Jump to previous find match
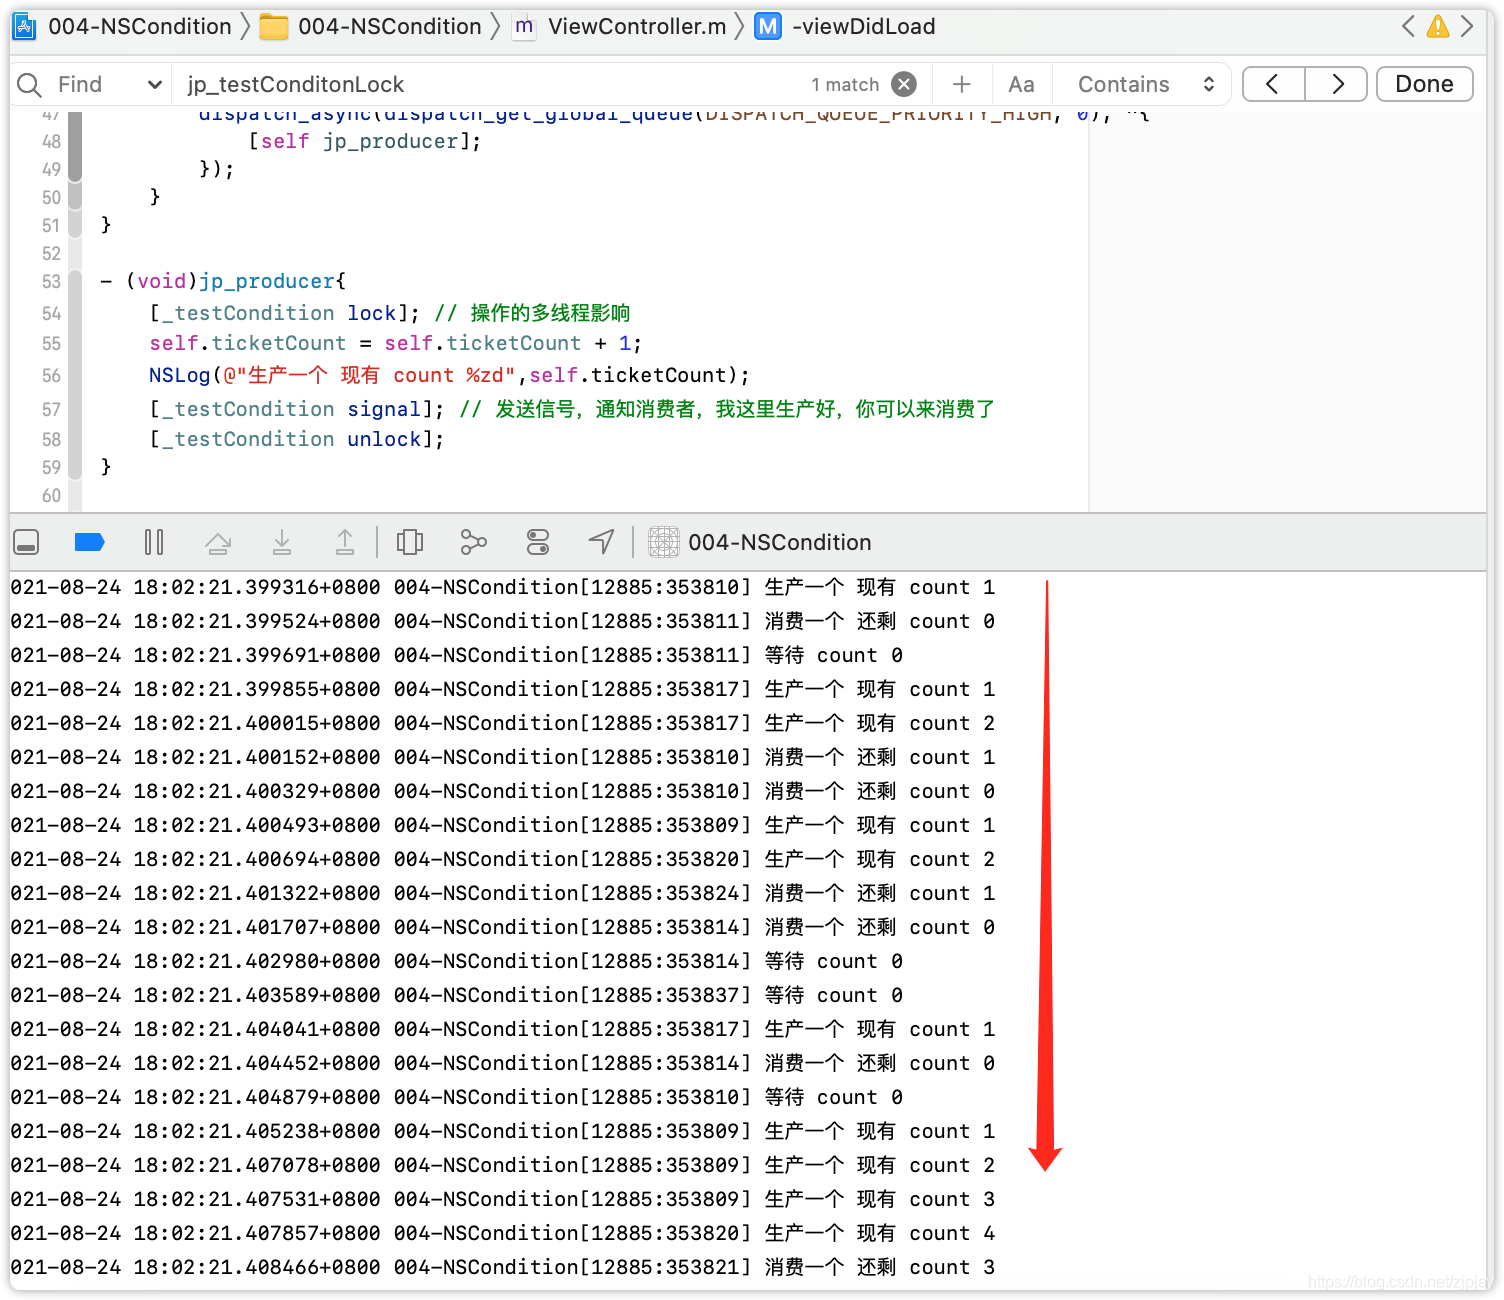 click(x=1273, y=84)
